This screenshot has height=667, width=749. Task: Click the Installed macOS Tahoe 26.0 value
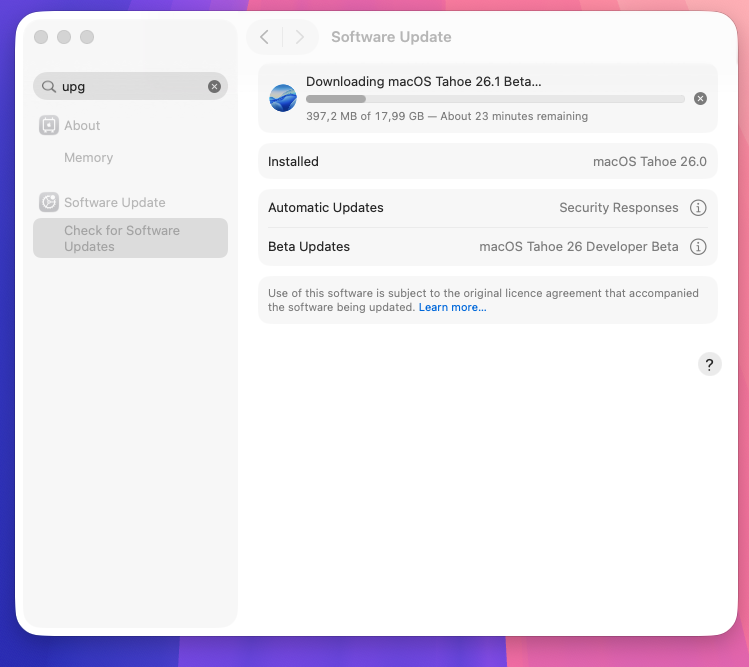(649, 161)
